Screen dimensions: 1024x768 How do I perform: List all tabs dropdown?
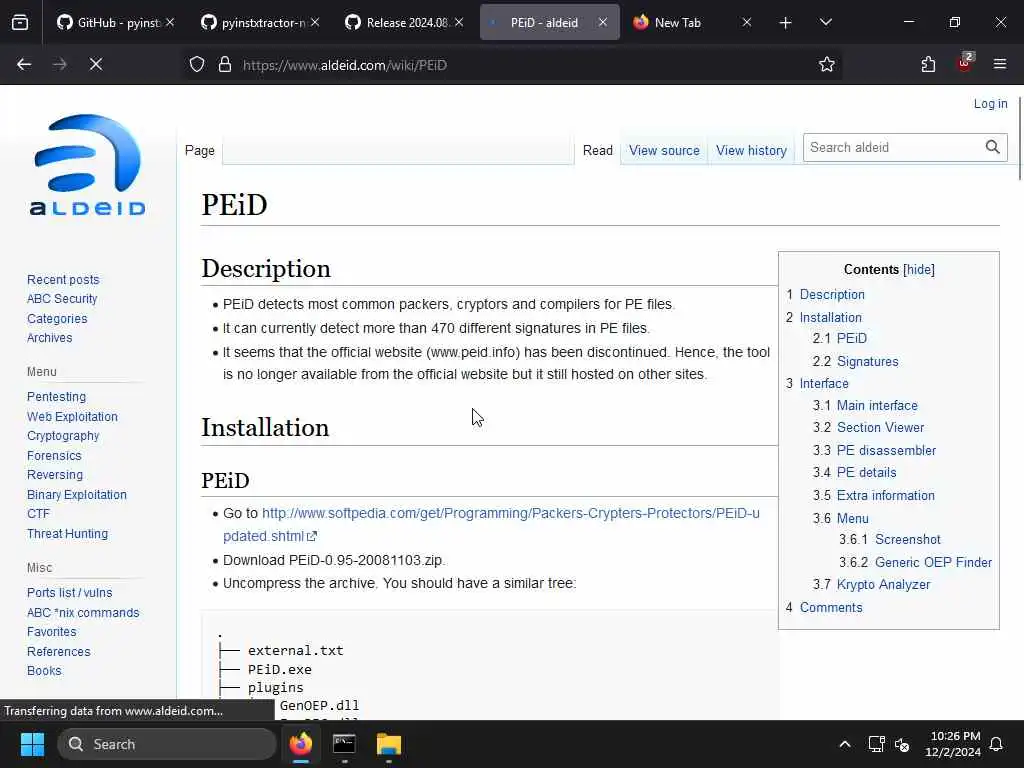pyautogui.click(x=826, y=22)
